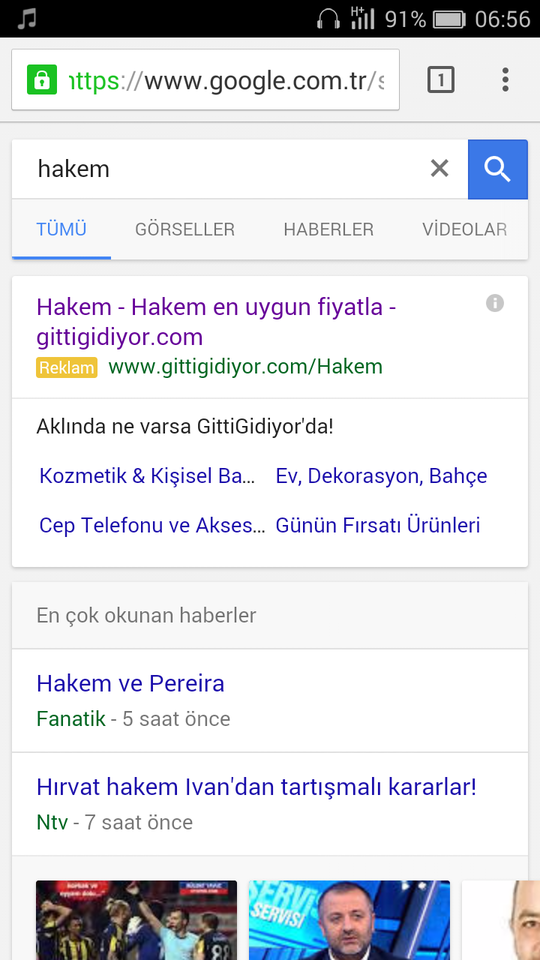The width and height of the screenshot is (540, 960).
Task: Open the gittigidiyor.com Hakem ad link
Action: tap(216, 321)
